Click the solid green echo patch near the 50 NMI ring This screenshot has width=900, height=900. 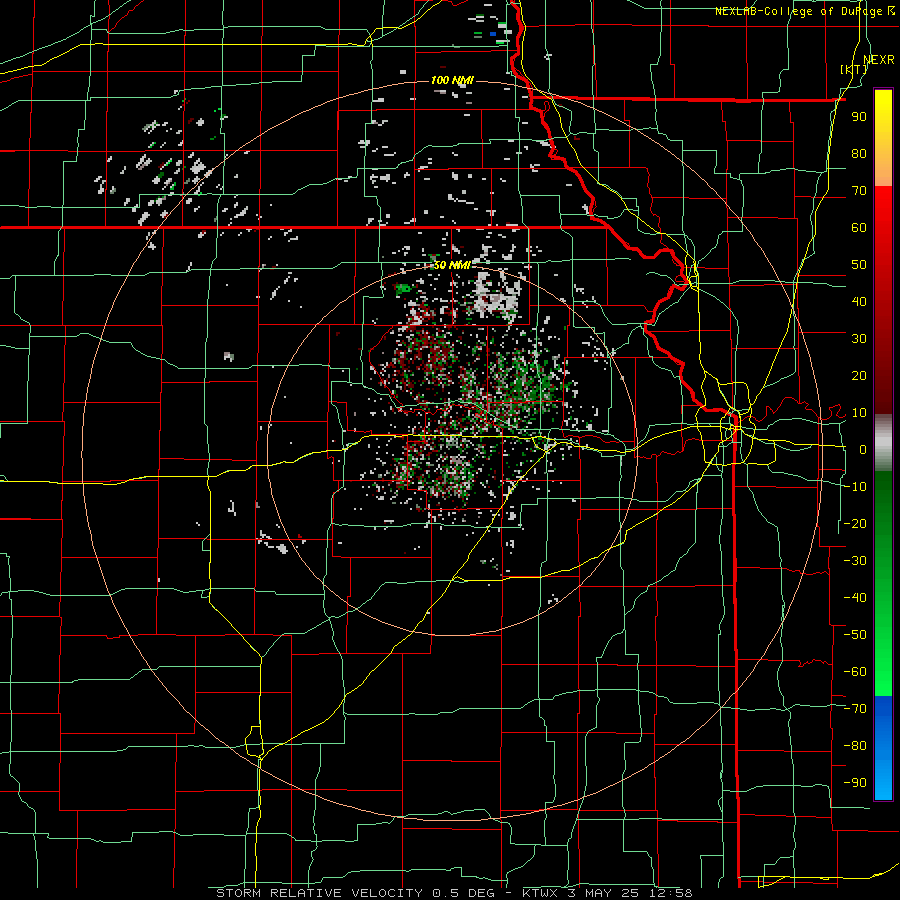[405, 289]
